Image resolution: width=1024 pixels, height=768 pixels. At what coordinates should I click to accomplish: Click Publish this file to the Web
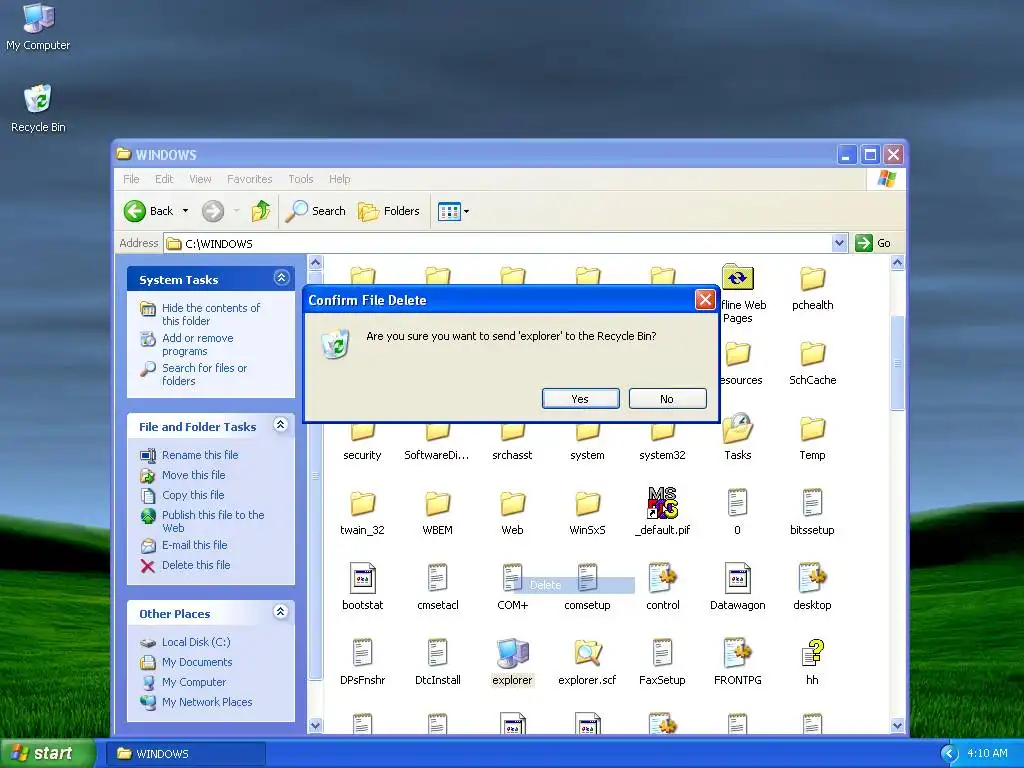coord(213,521)
